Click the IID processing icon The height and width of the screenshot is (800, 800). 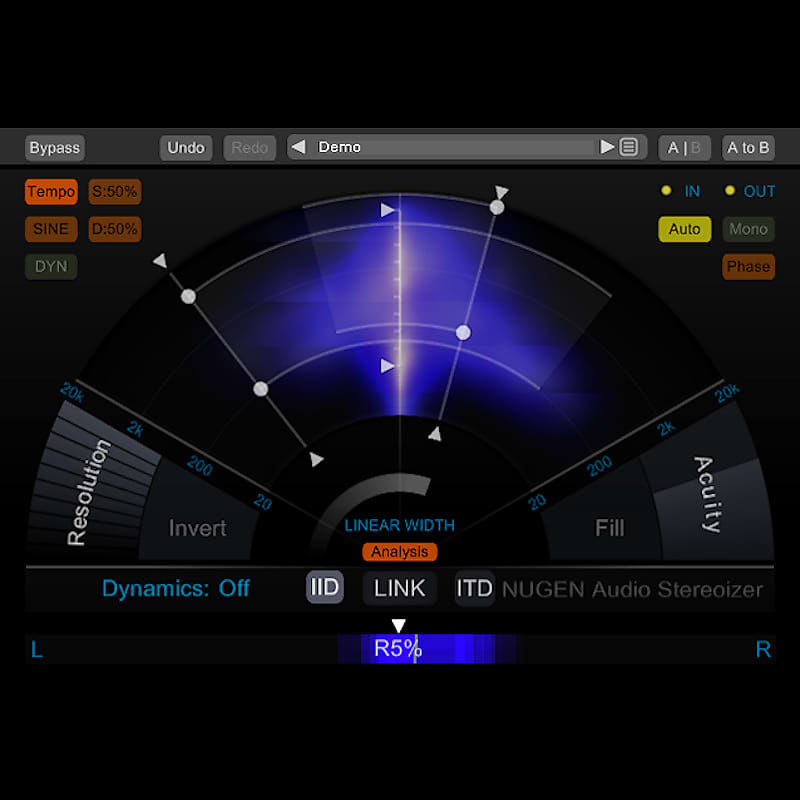tap(323, 589)
